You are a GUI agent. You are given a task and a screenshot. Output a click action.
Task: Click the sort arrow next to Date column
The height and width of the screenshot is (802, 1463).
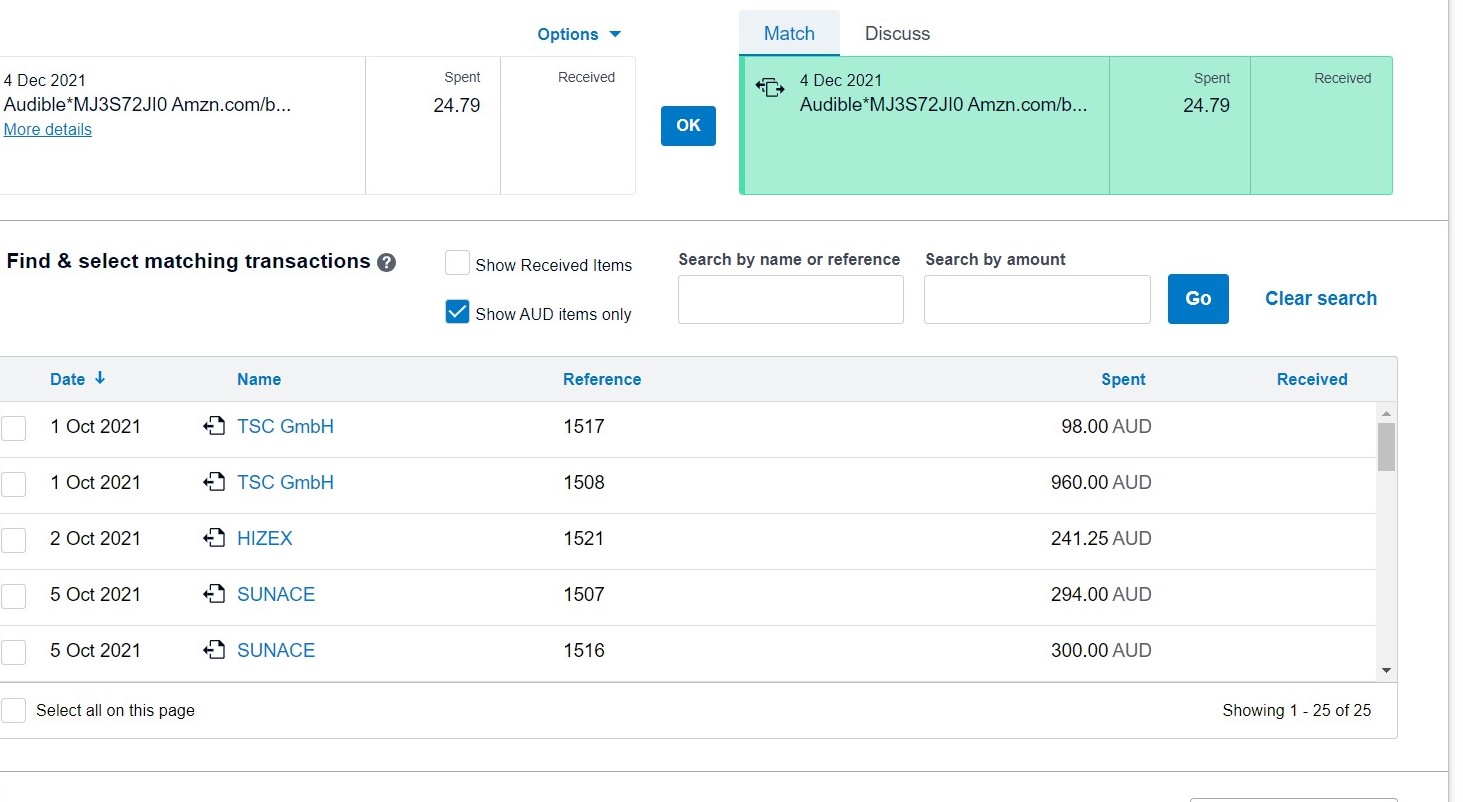[100, 379]
